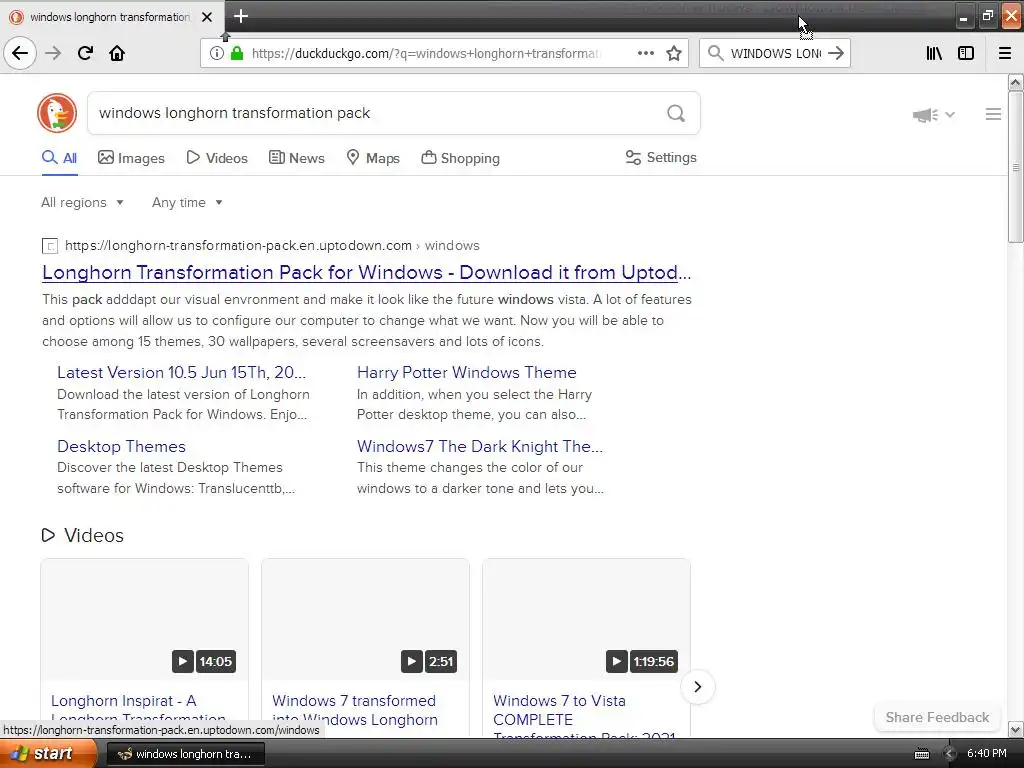Select the Firefox taskbar window button
The image size is (1024, 768).
tap(185, 754)
